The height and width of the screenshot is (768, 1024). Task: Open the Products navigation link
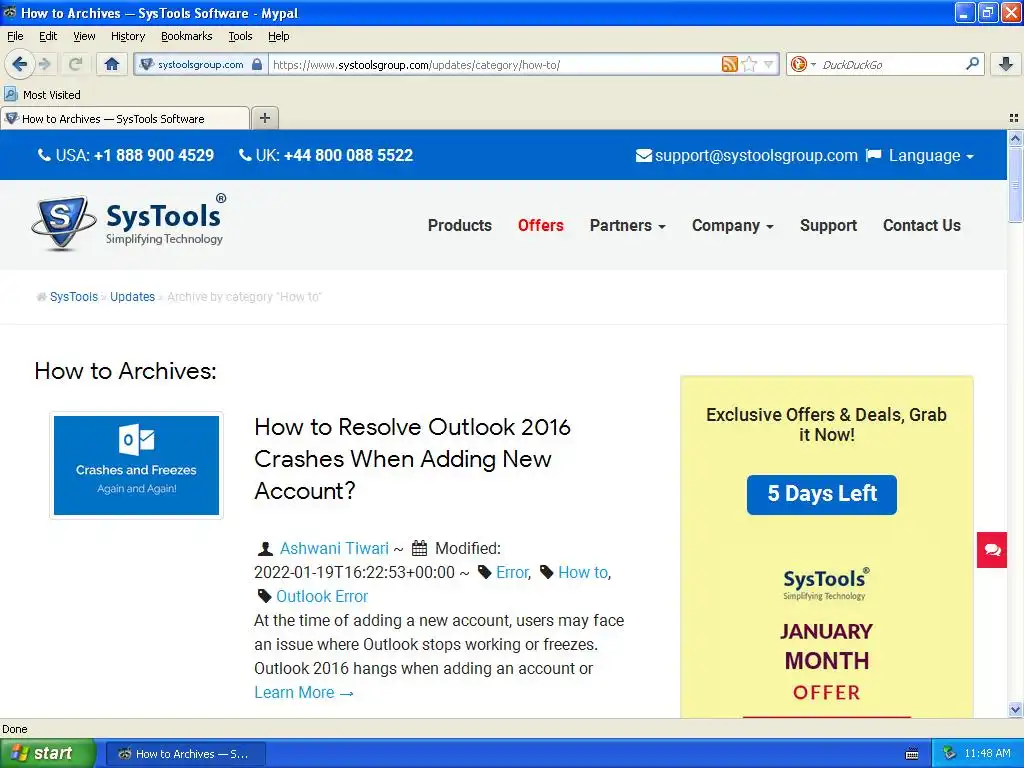pos(460,225)
